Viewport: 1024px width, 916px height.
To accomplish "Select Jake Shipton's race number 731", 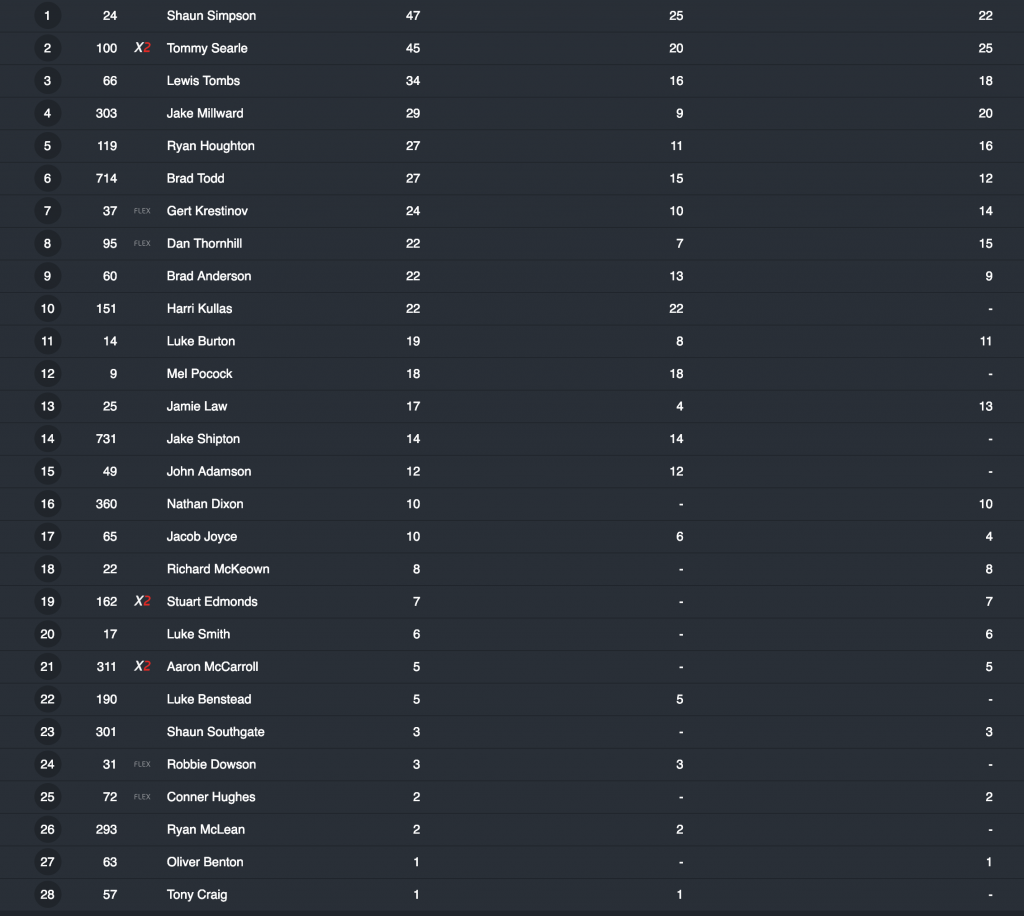I will 106,439.
